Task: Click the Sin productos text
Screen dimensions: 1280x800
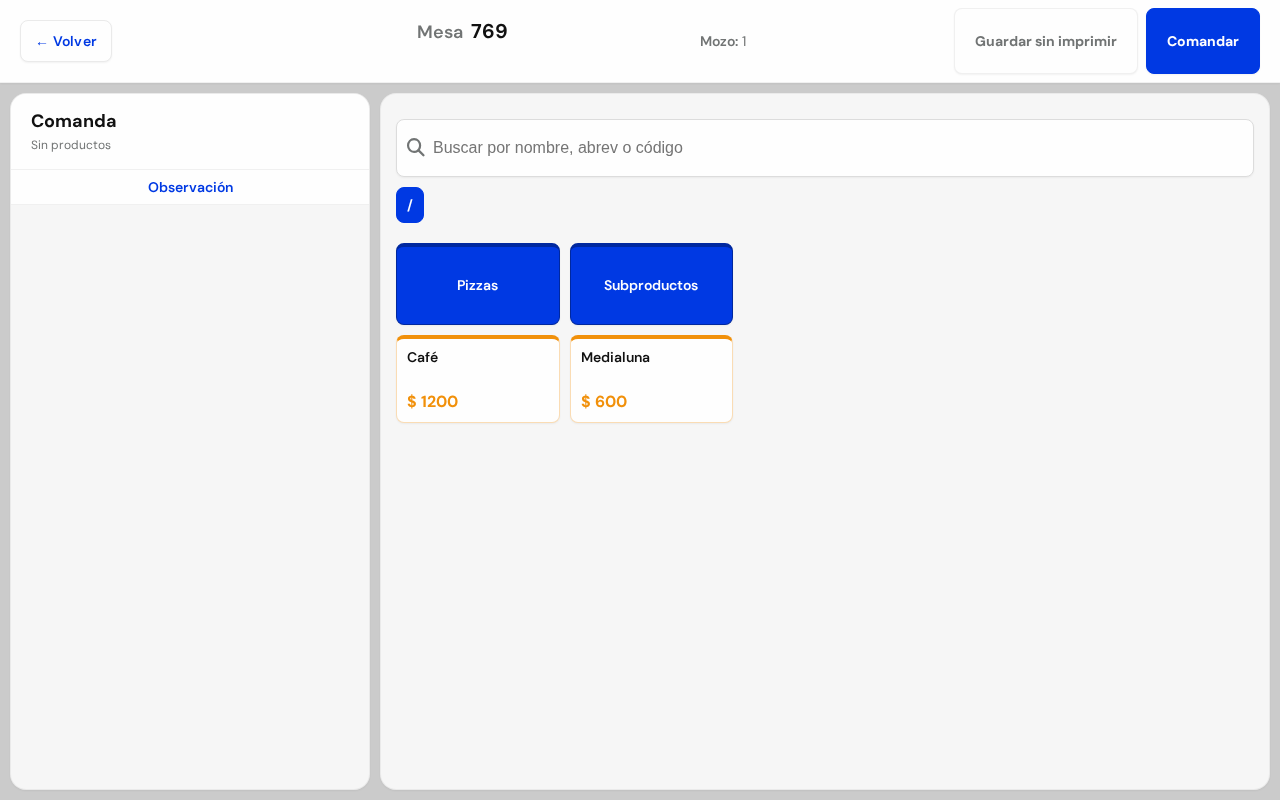Action: pyautogui.click(x=71, y=145)
